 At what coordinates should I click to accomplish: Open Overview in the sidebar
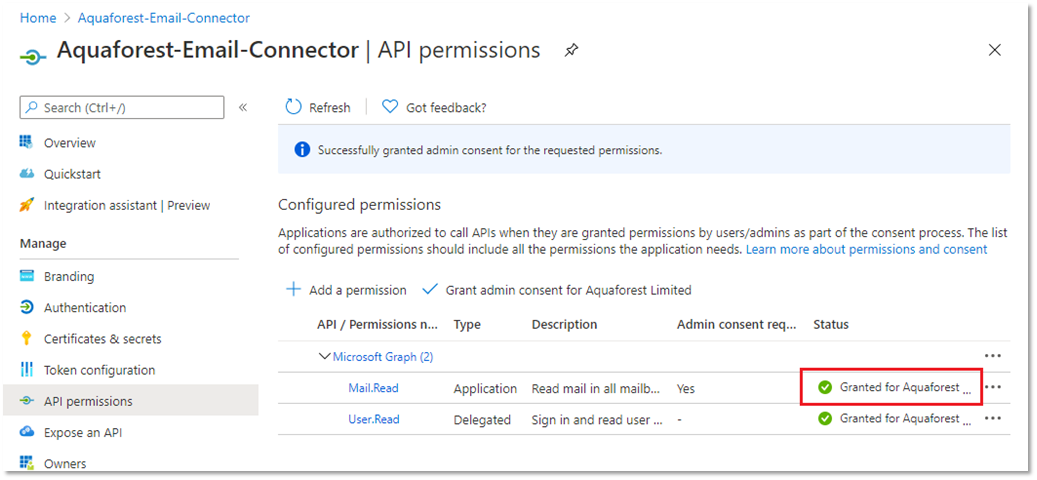(x=69, y=143)
